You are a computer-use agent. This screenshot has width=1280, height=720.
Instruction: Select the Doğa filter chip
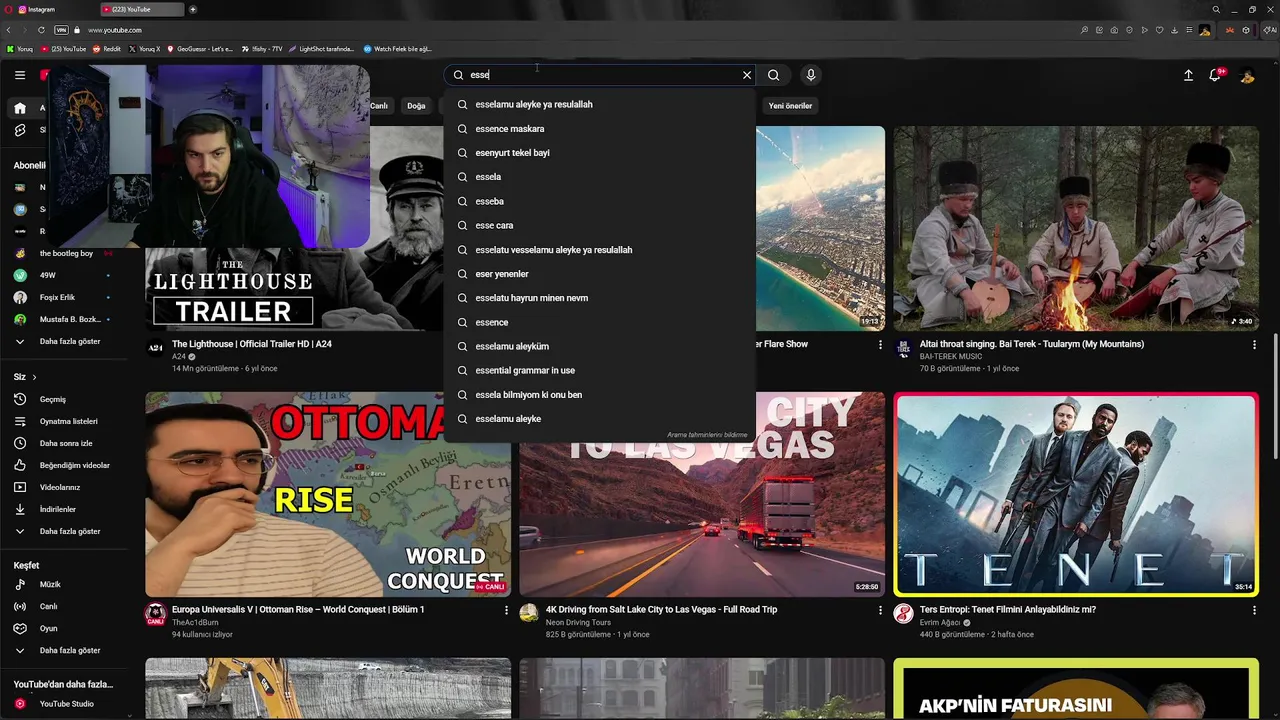pyautogui.click(x=416, y=105)
